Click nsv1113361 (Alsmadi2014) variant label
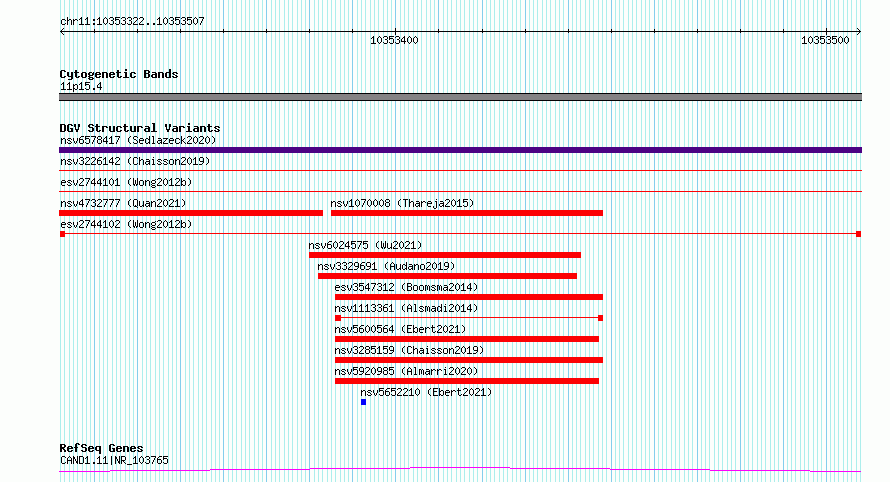Image resolution: width=890 pixels, height=482 pixels. click(x=406, y=308)
